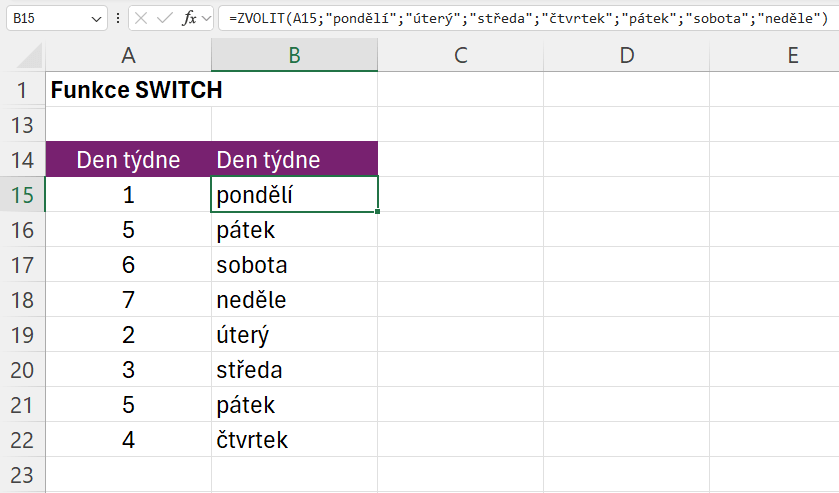Select row 1 header
839x493 pixels.
[22, 90]
